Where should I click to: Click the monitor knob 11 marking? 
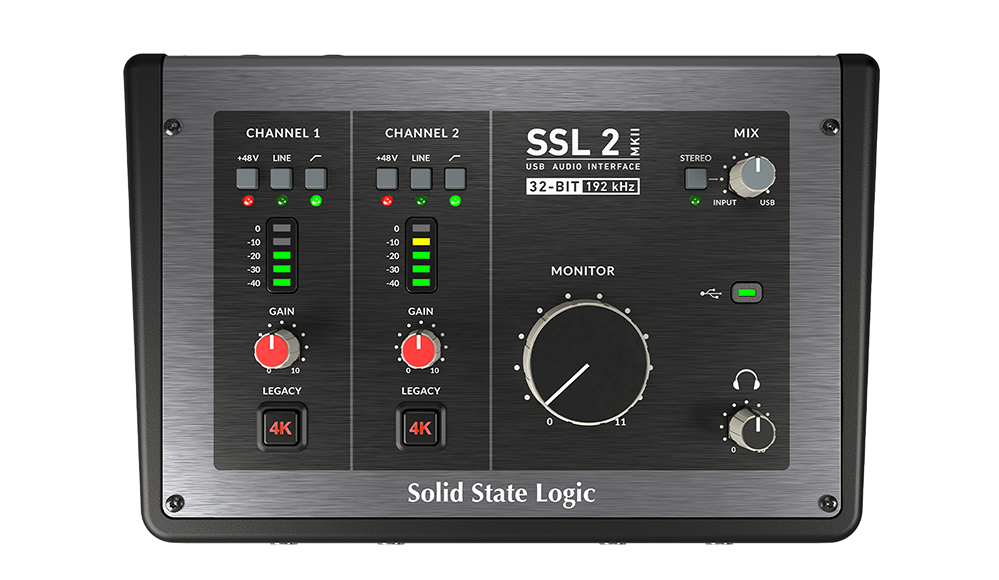point(620,422)
